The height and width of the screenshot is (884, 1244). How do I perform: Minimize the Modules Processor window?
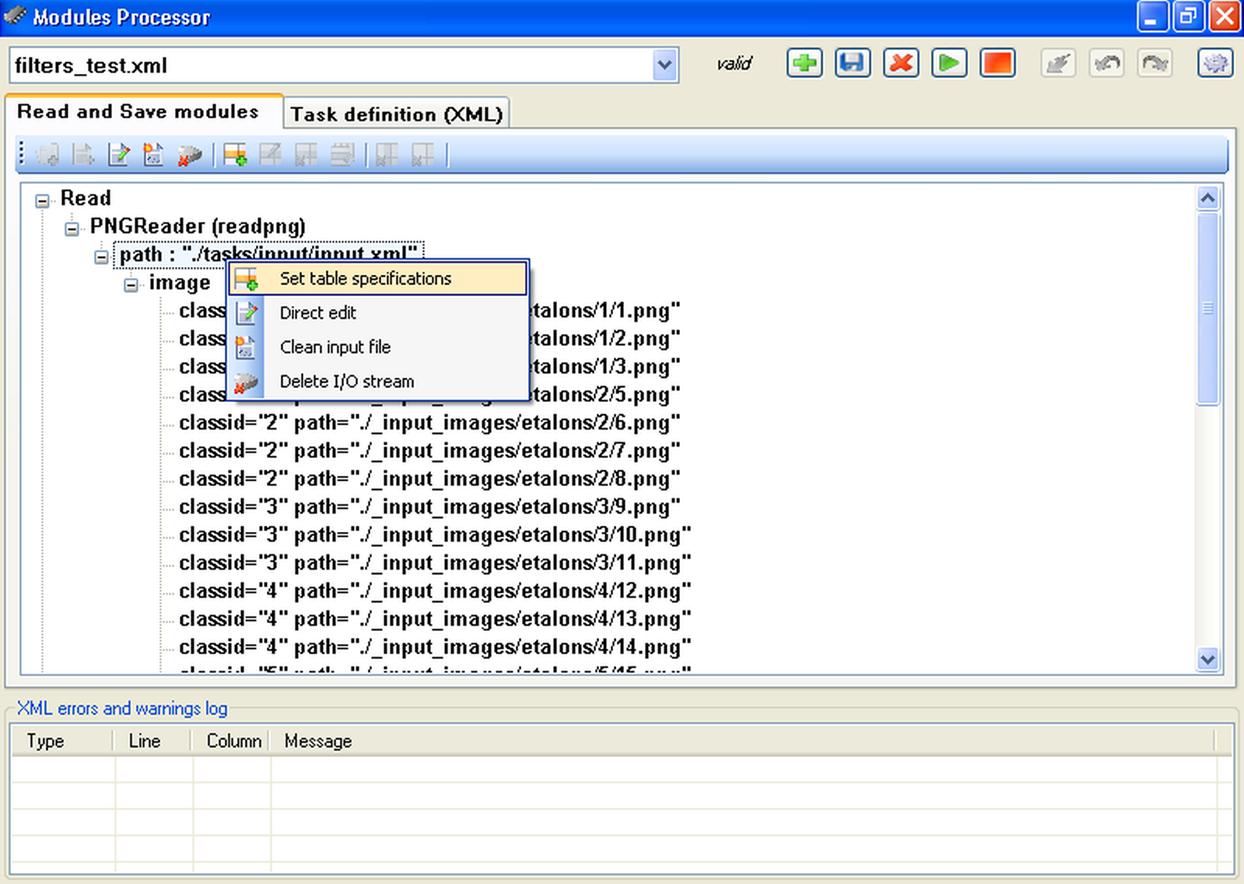pos(1154,17)
